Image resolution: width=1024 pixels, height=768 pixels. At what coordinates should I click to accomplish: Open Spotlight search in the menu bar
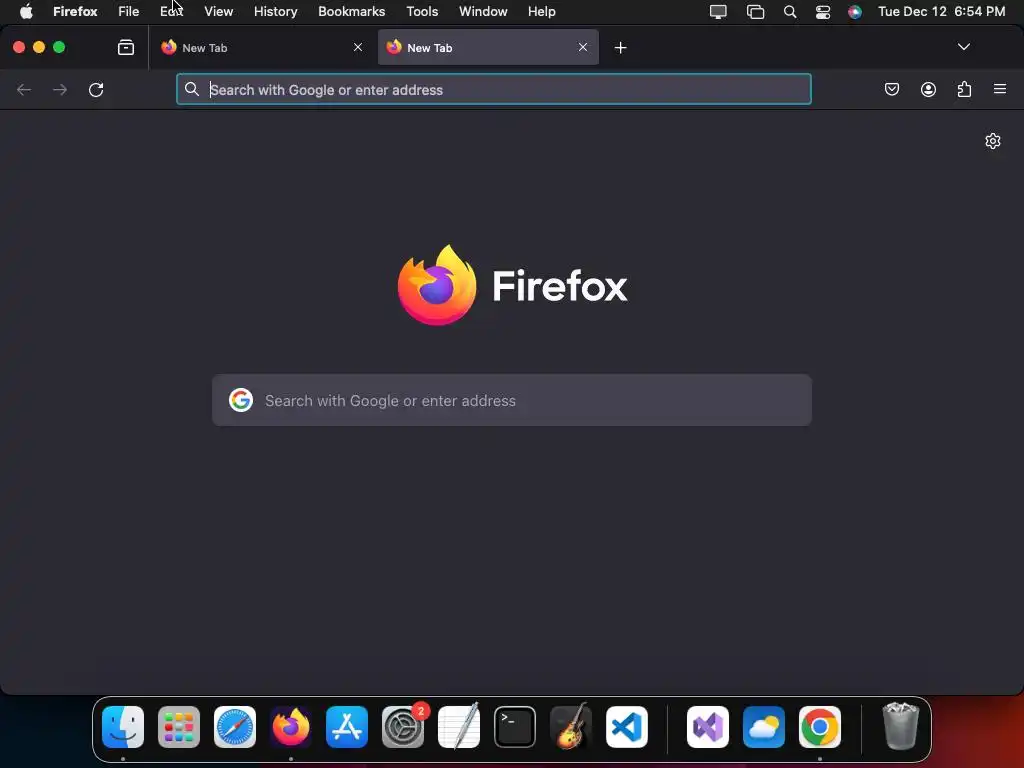tap(790, 12)
